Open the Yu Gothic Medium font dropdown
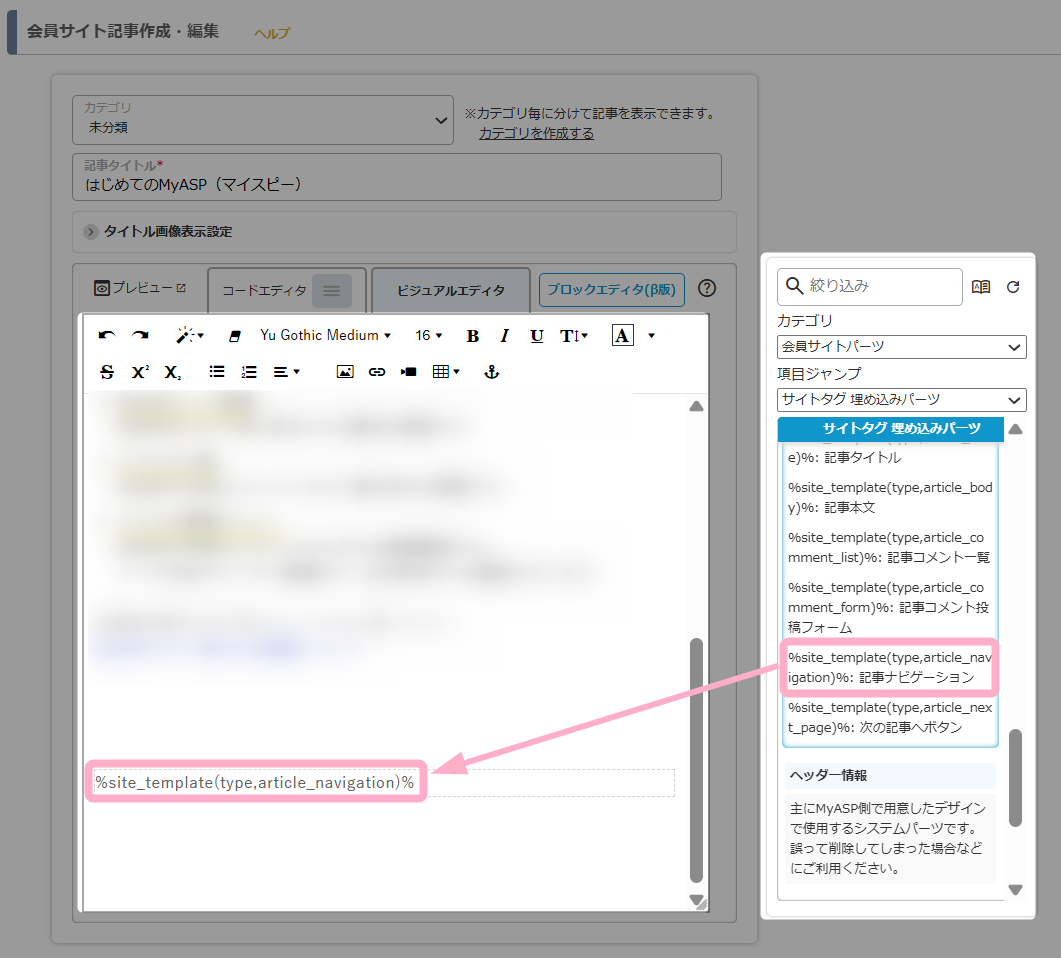Image resolution: width=1061 pixels, height=958 pixels. click(325, 336)
